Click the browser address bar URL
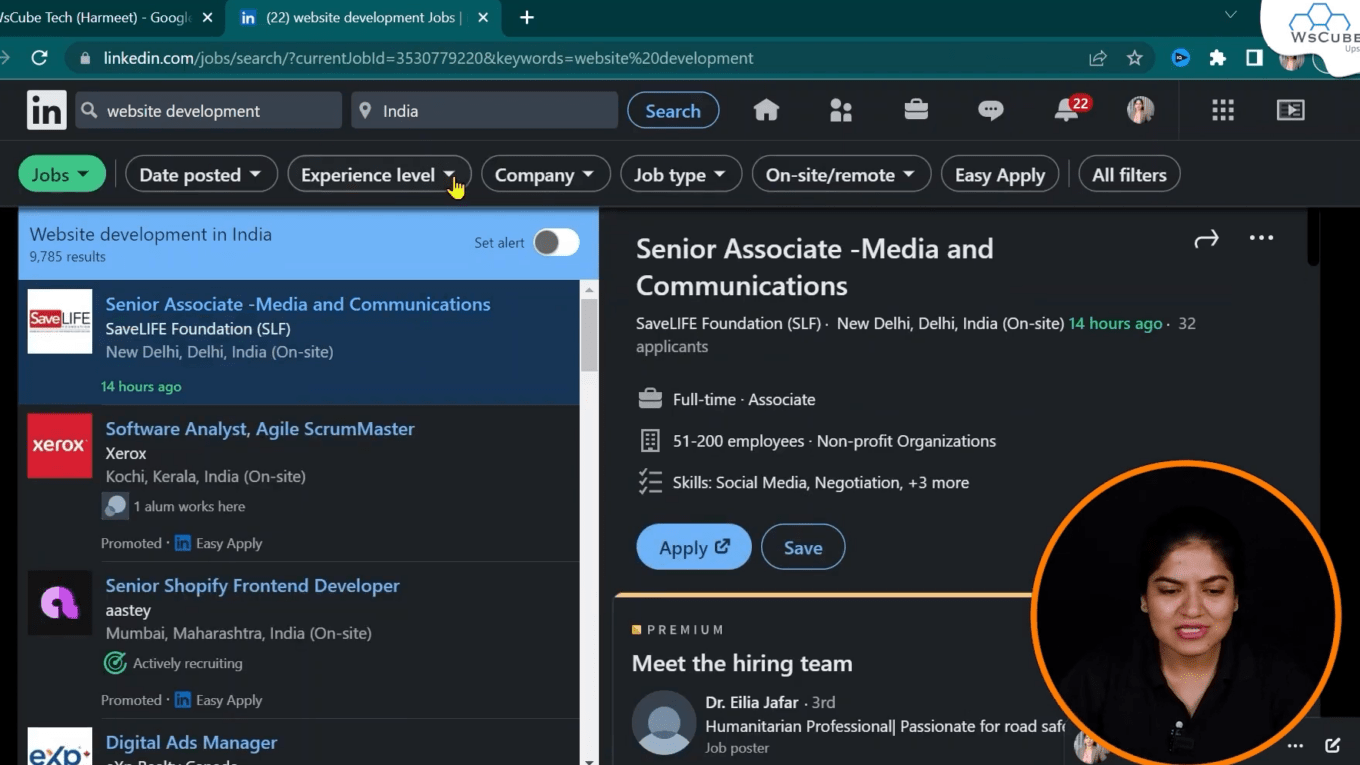The width and height of the screenshot is (1360, 765). pyautogui.click(x=429, y=58)
